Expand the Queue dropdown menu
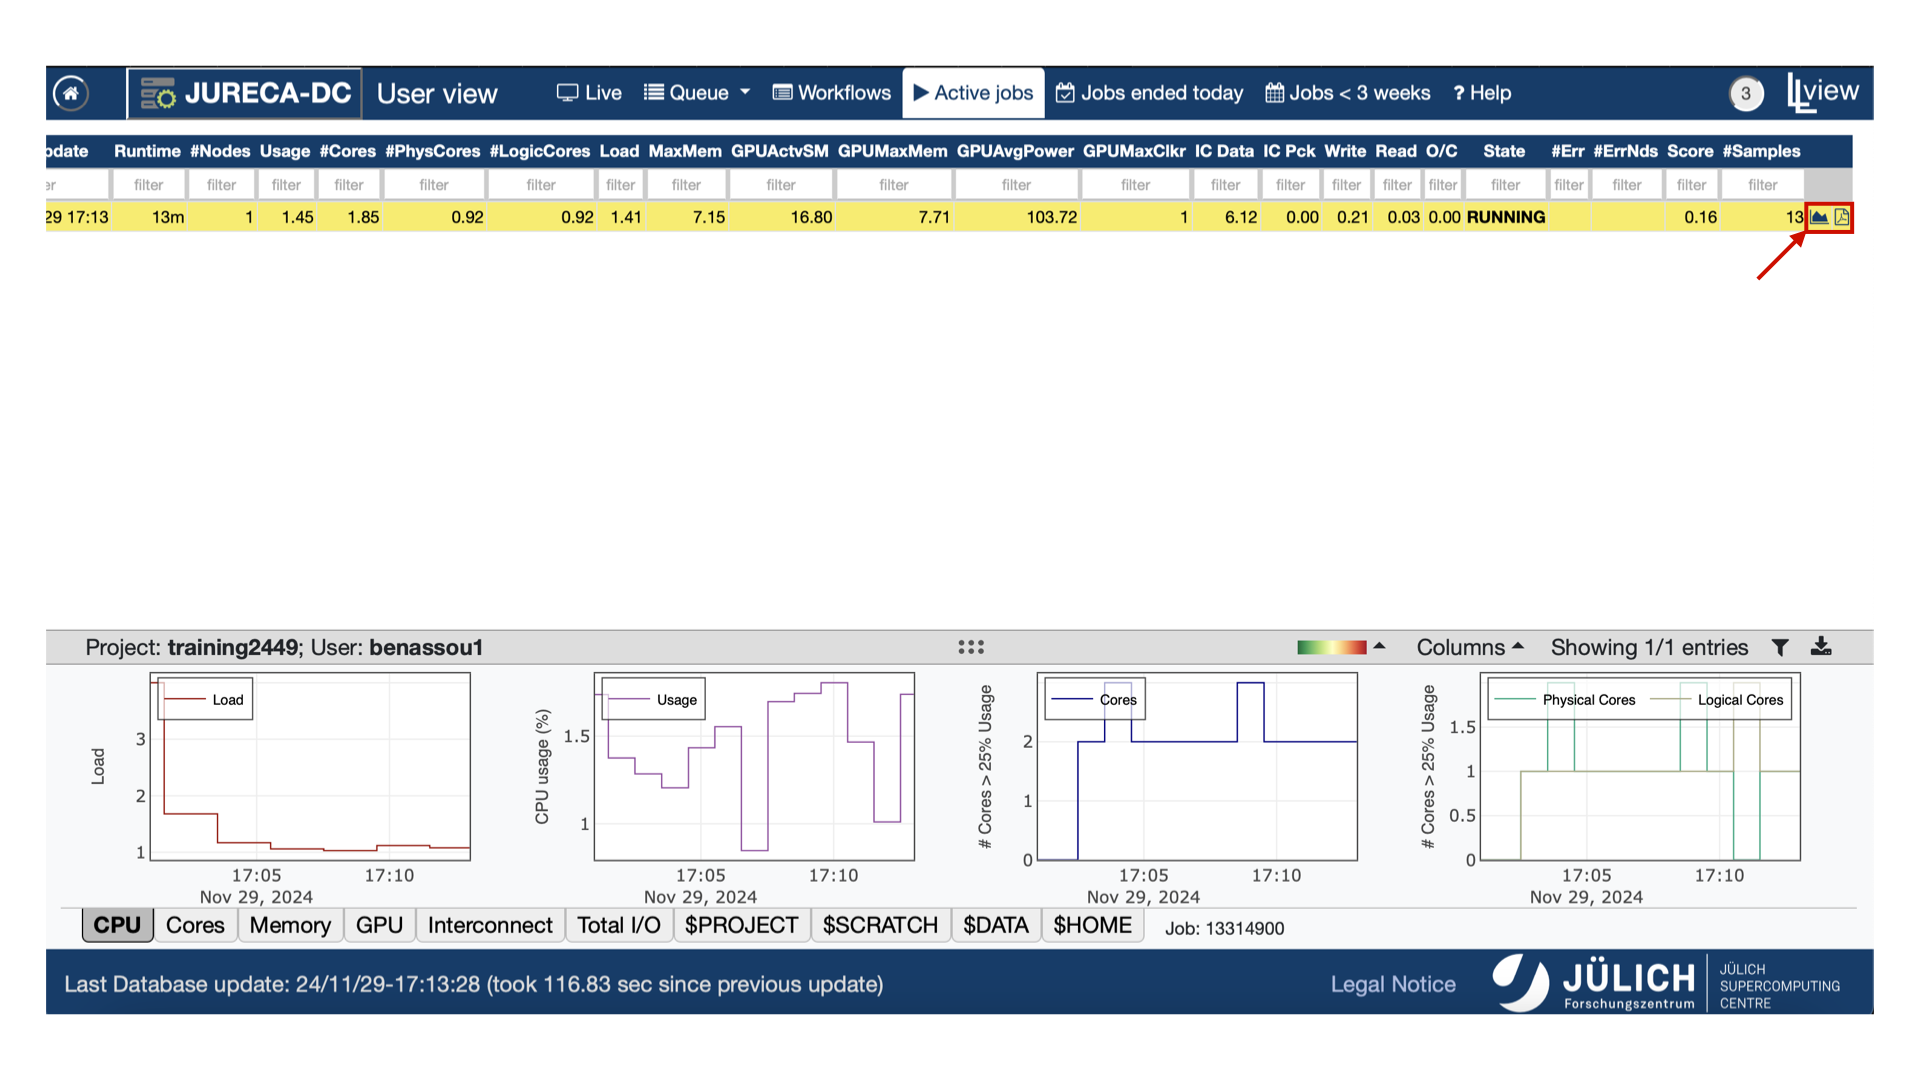The width and height of the screenshot is (1920, 1080). tap(697, 93)
